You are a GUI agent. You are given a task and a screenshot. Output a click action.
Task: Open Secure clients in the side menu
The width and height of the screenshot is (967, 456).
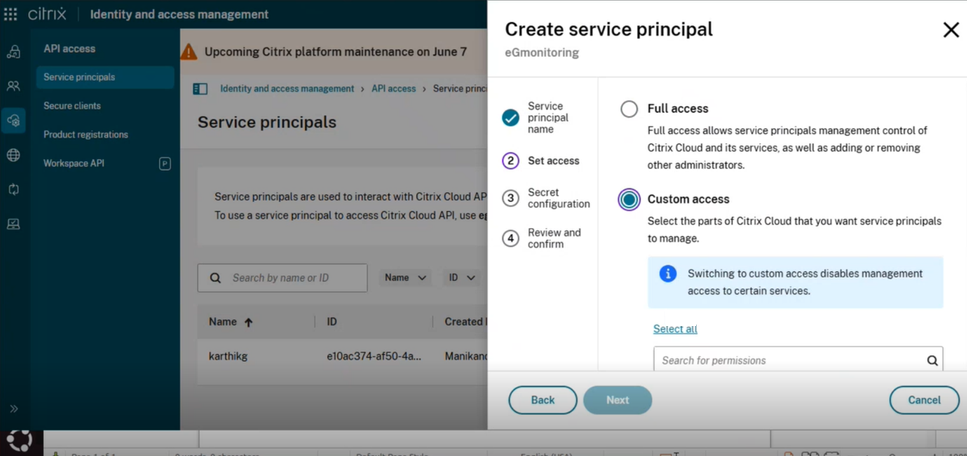72,106
